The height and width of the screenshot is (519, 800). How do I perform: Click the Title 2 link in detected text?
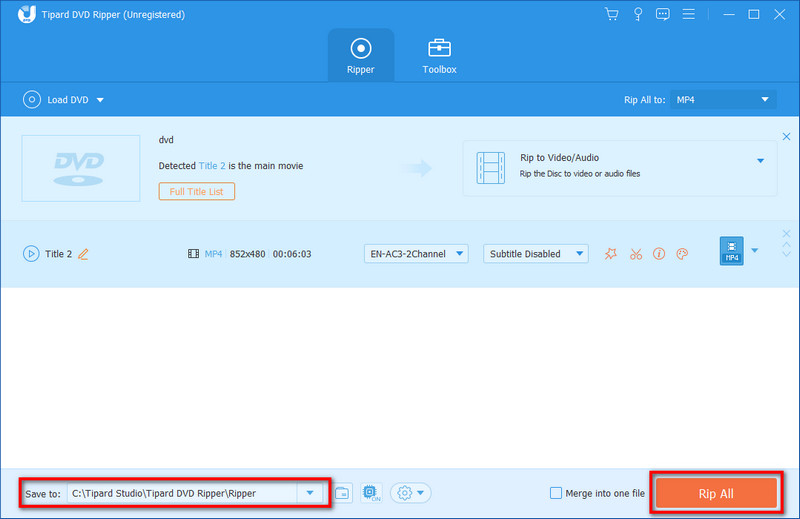click(x=212, y=166)
